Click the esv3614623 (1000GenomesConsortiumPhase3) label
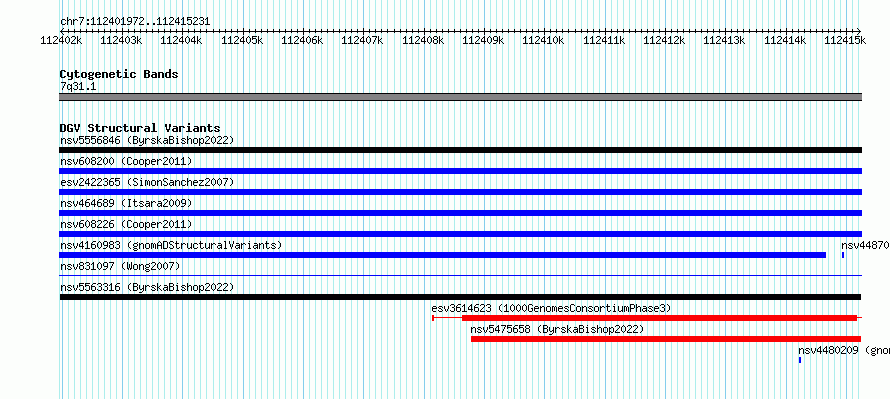 551,308
